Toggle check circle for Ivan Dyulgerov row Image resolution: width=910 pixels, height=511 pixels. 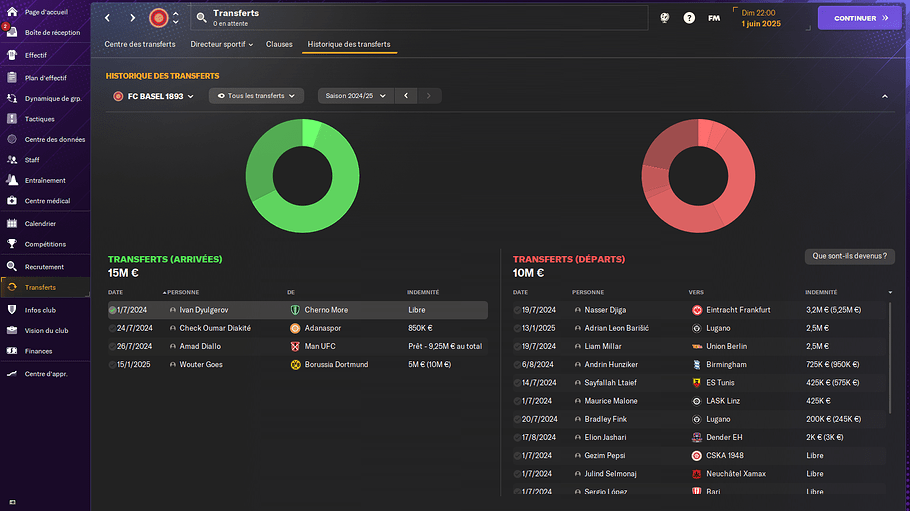click(x=113, y=310)
